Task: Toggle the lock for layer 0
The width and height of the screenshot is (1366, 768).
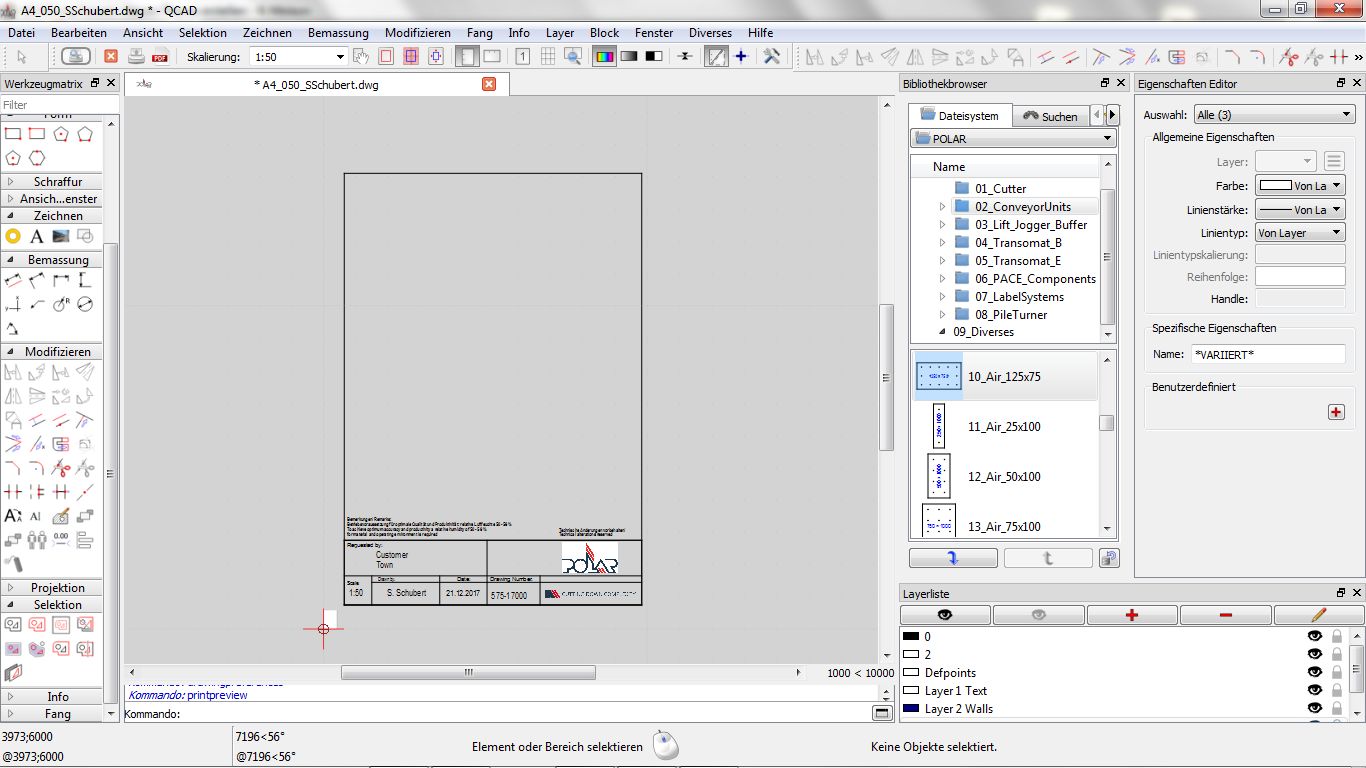Action: pyautogui.click(x=1336, y=637)
